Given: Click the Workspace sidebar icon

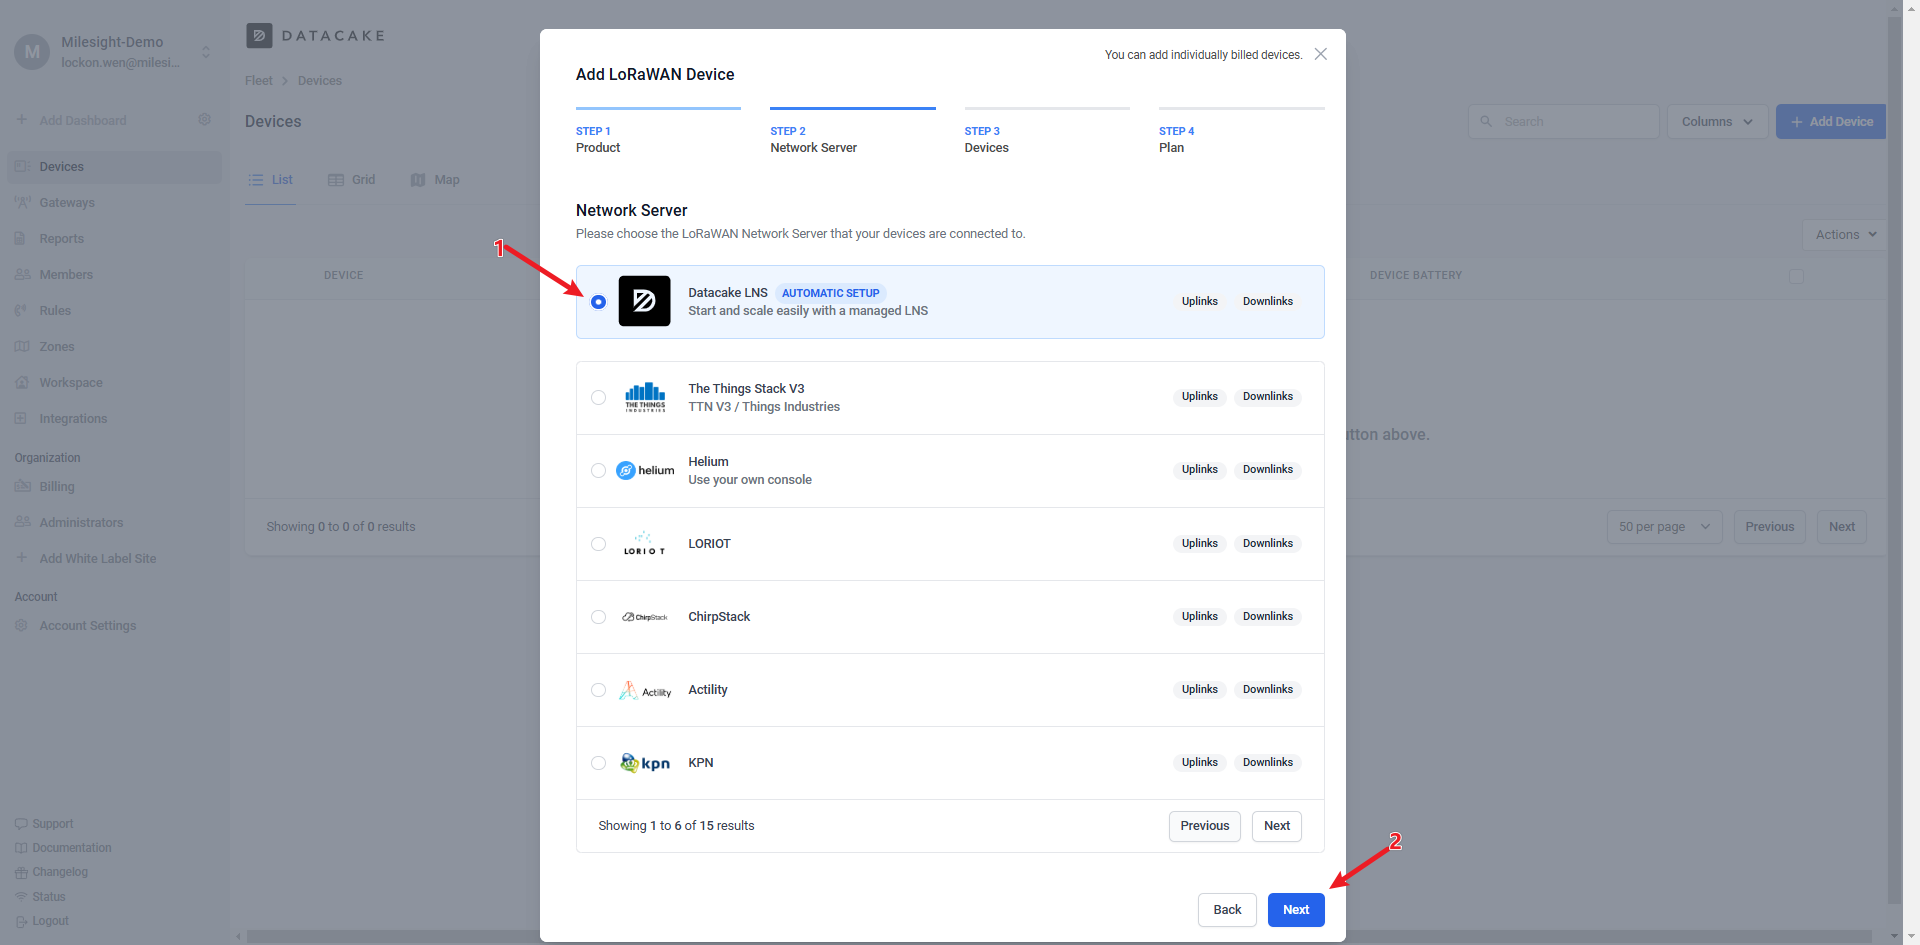Looking at the screenshot, I should click(21, 382).
